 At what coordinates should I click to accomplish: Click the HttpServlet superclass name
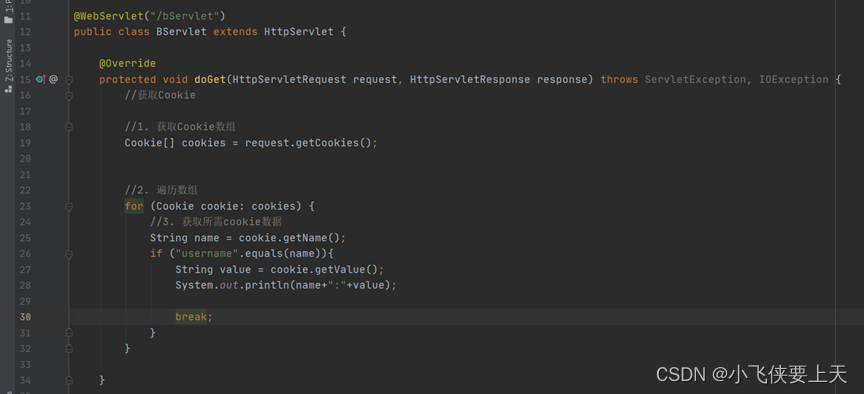pos(299,32)
